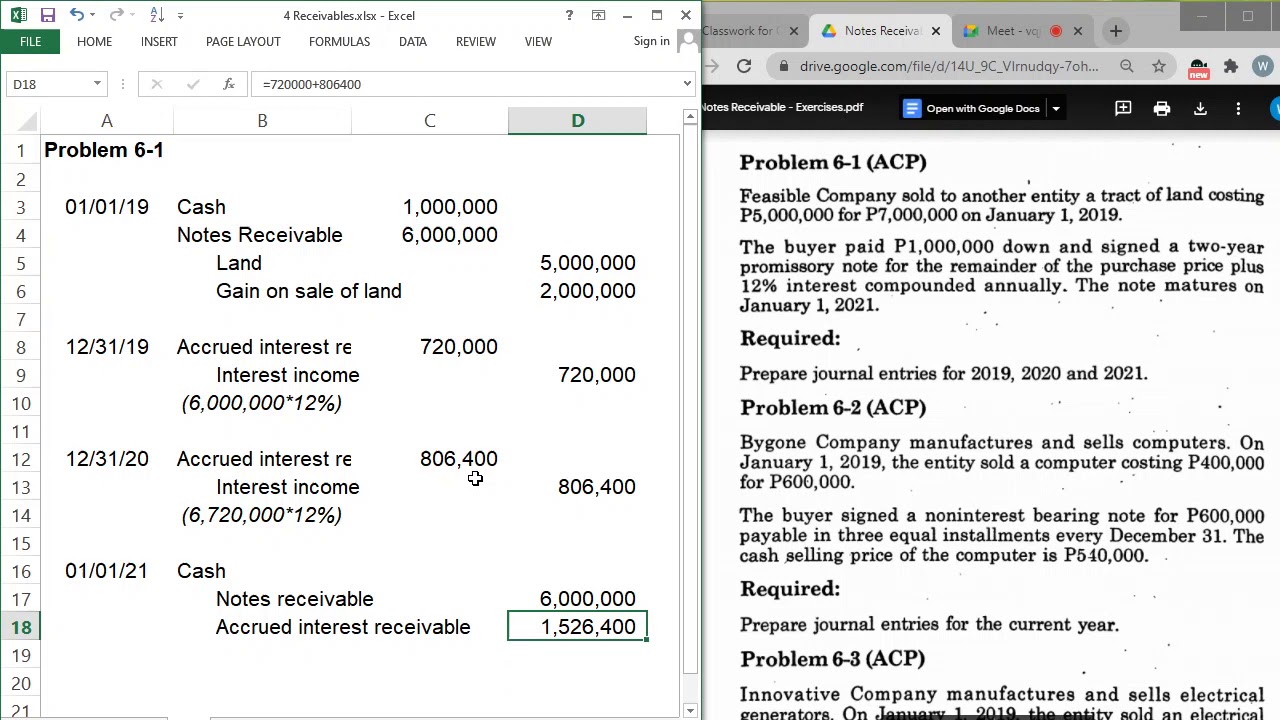Click the extension icon with new badge
This screenshot has height=720, width=1280.
(x=1198, y=67)
